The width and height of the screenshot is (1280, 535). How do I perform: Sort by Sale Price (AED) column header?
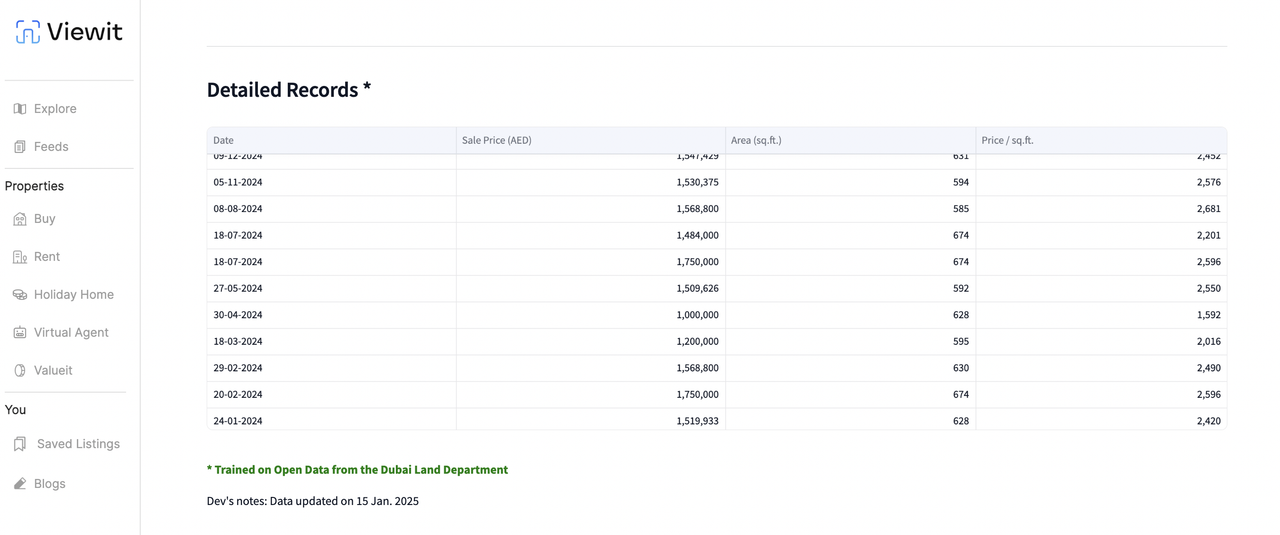tap(497, 141)
